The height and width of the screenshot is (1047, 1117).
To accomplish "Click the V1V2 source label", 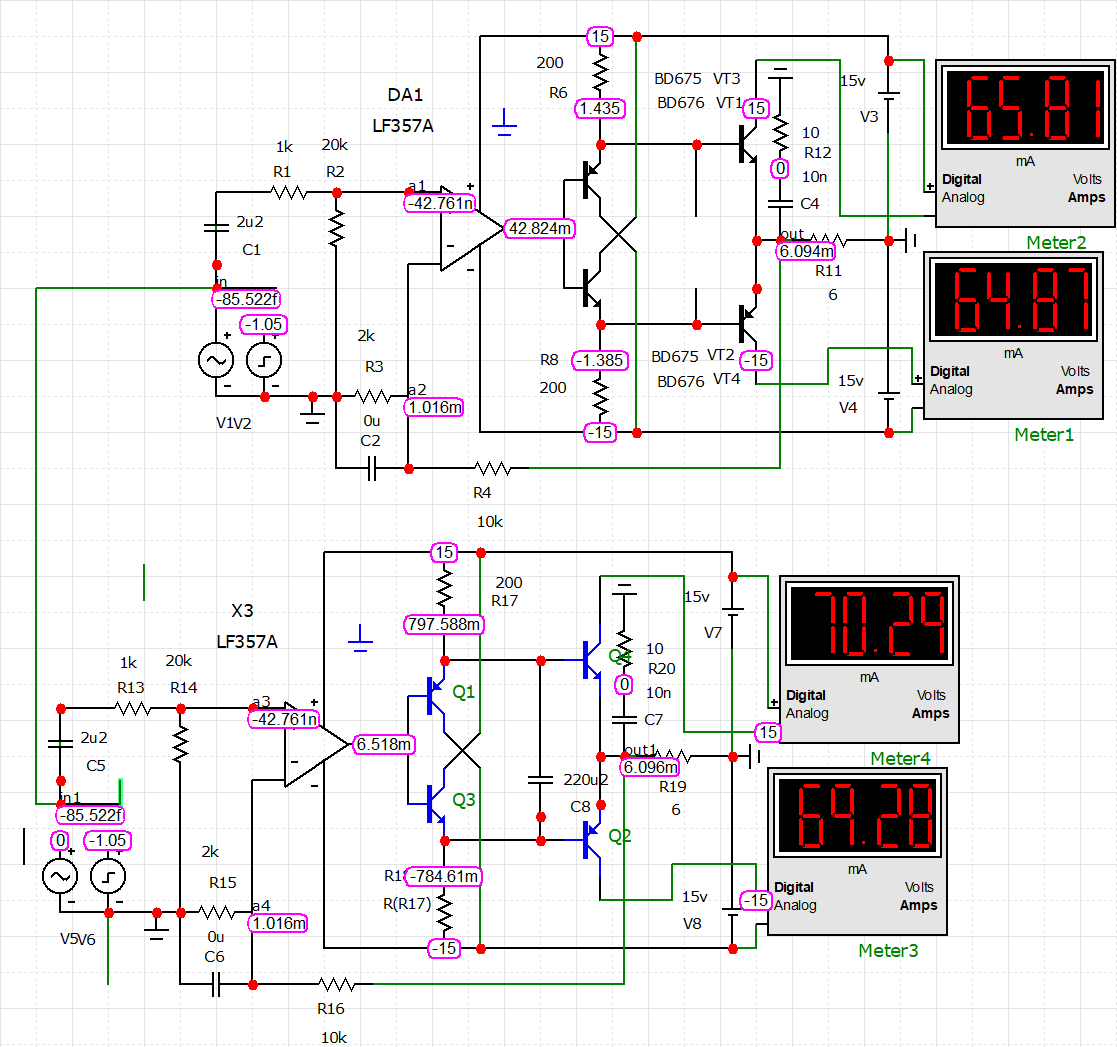I will tap(234, 423).
